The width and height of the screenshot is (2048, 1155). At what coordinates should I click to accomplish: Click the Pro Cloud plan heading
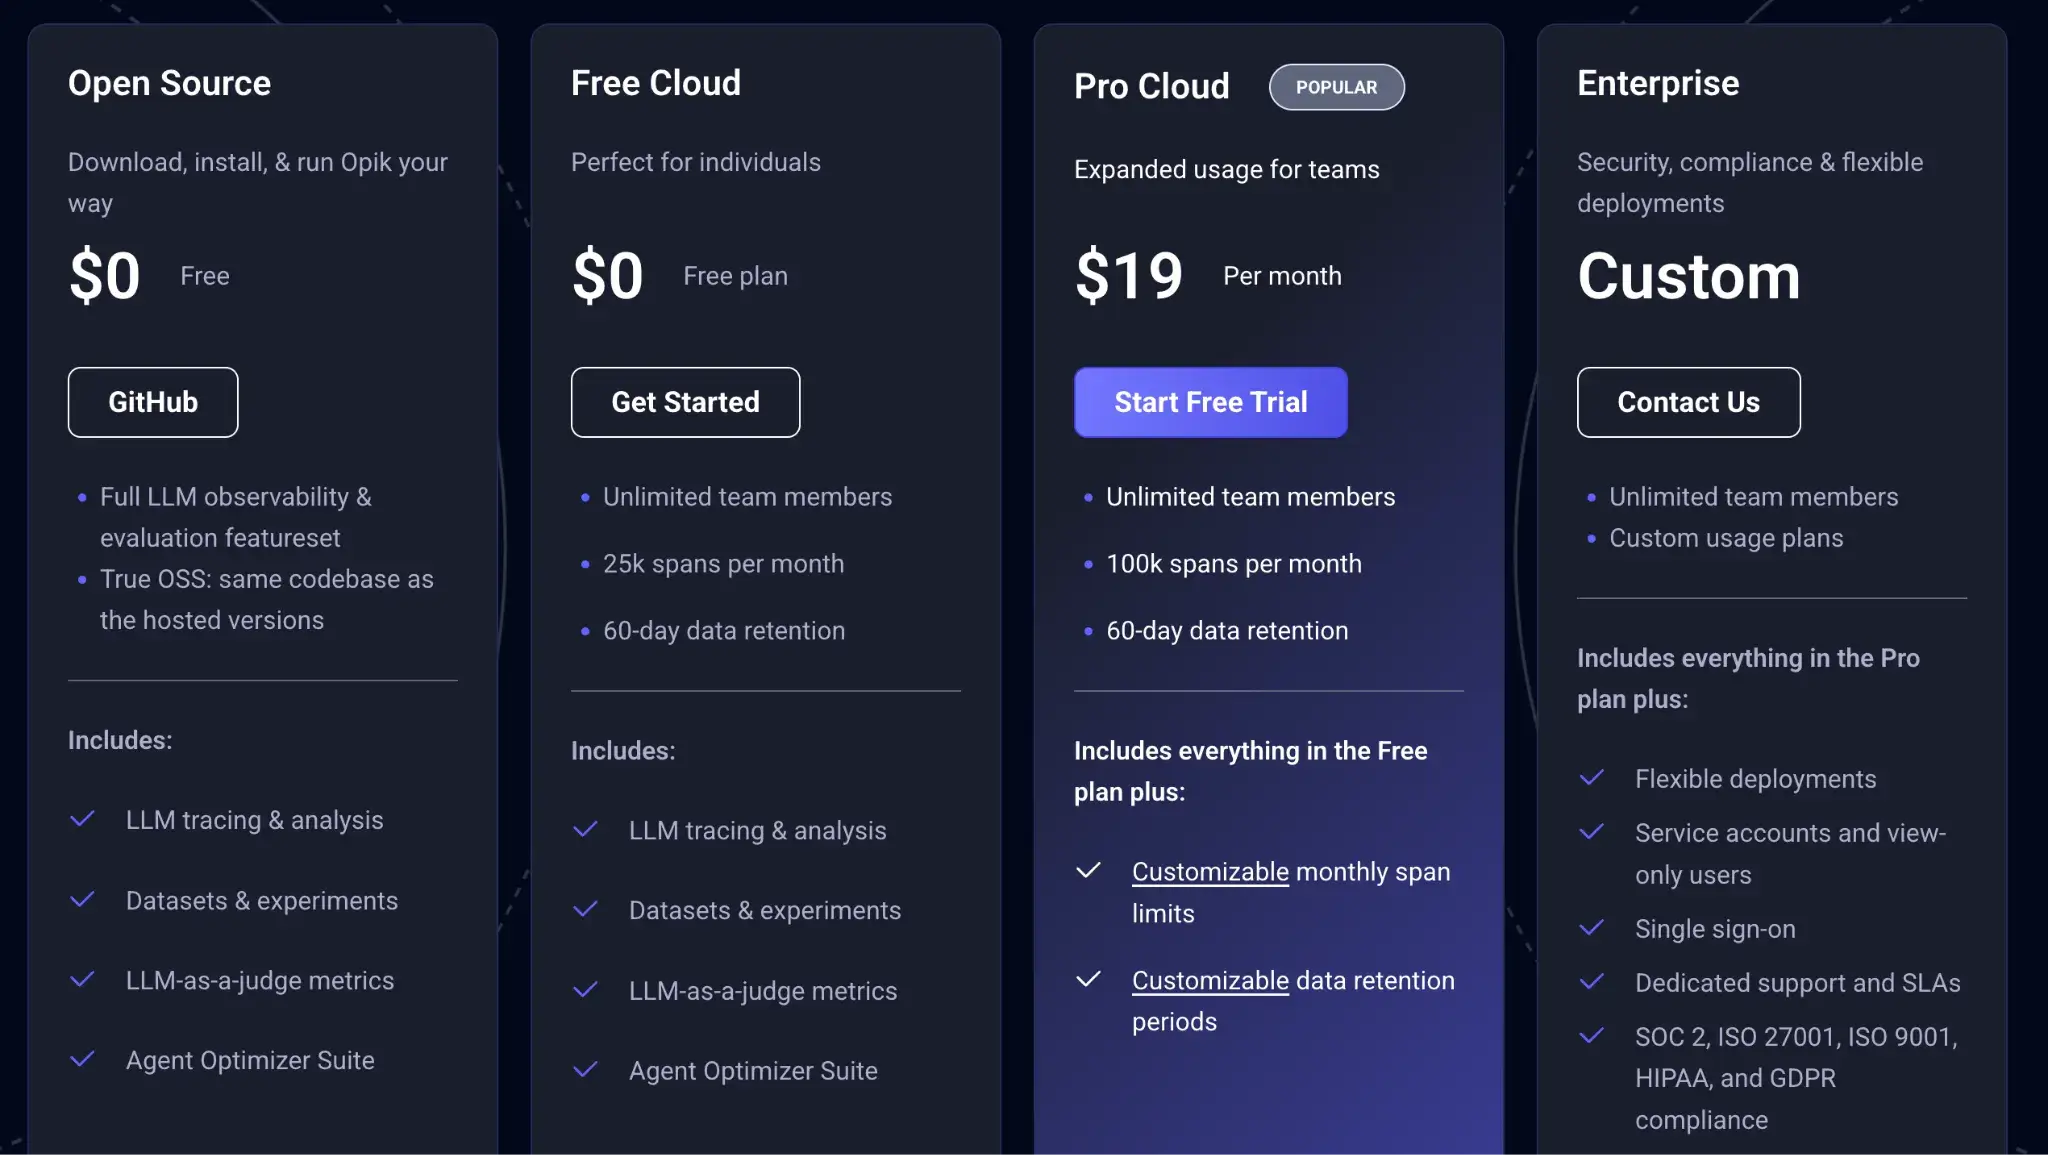point(1151,87)
